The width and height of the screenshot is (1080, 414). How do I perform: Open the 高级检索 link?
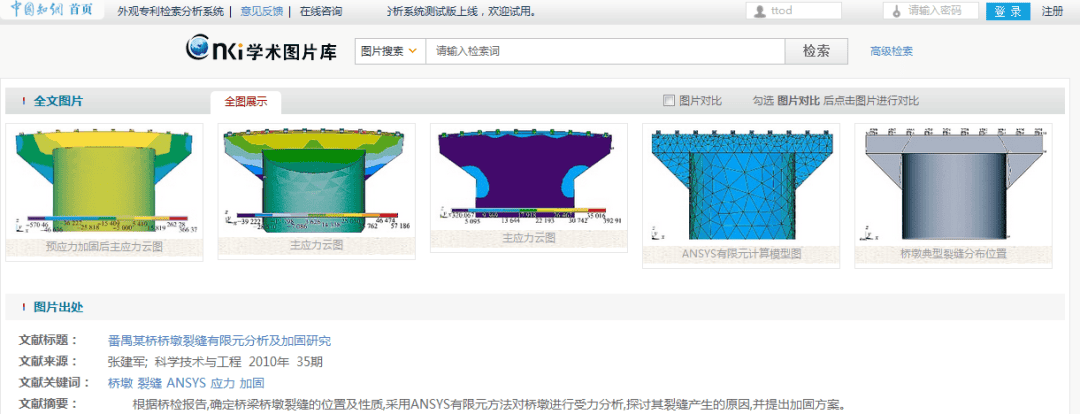[x=891, y=52]
